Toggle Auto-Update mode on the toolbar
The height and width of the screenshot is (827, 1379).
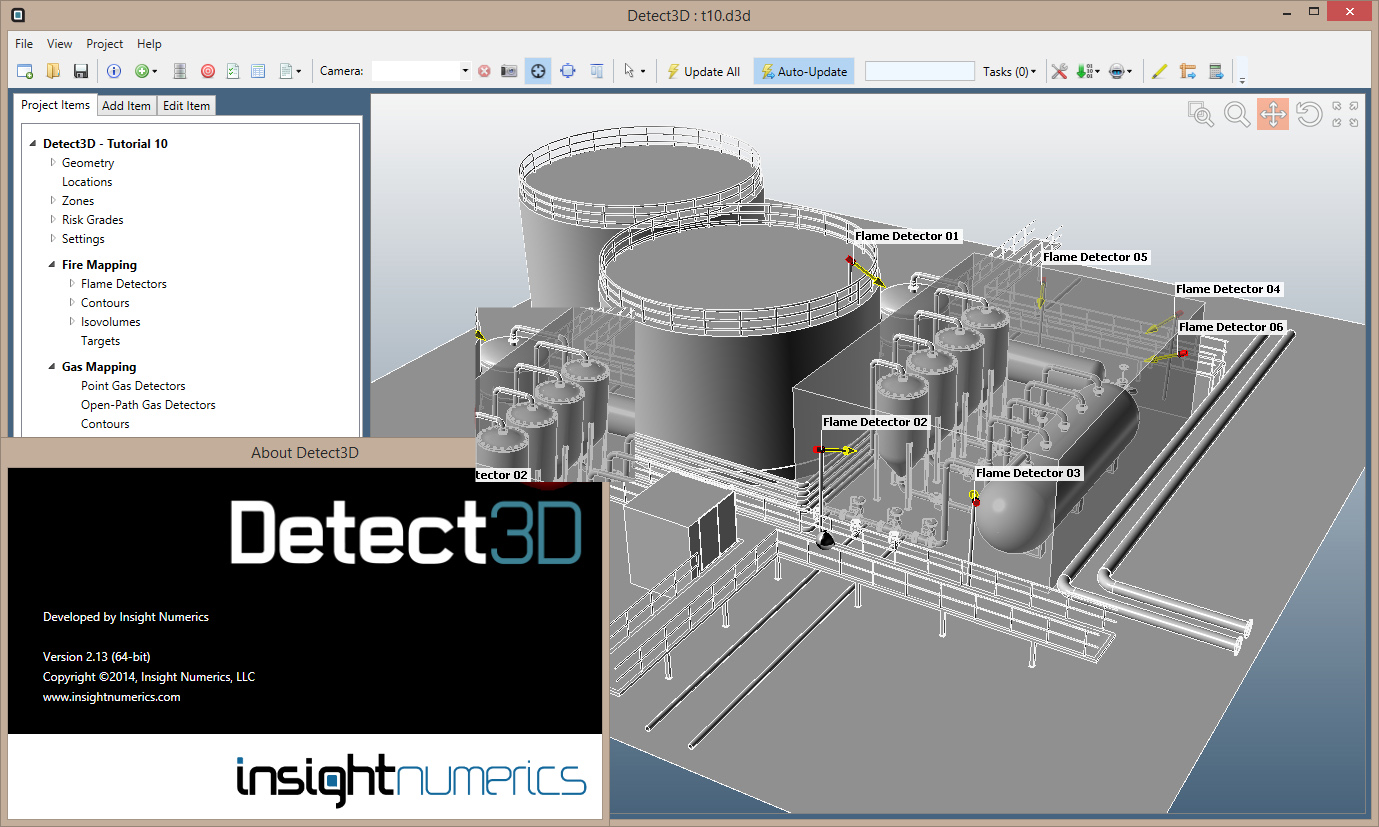point(803,71)
